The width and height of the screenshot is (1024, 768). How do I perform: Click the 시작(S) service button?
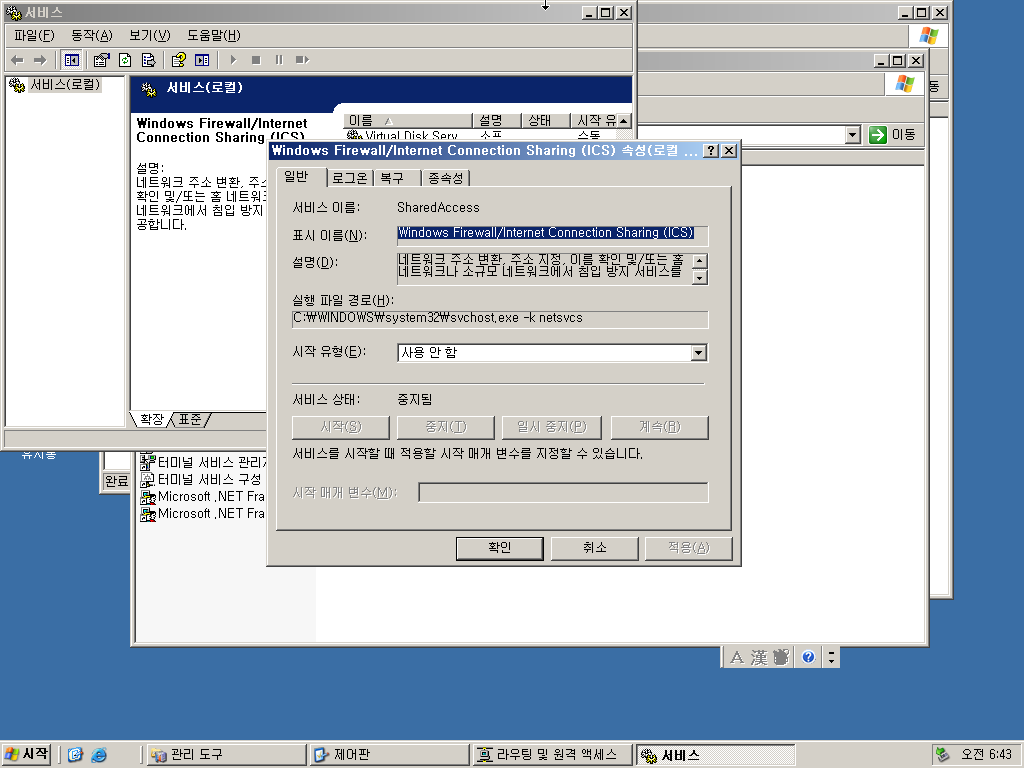point(341,427)
